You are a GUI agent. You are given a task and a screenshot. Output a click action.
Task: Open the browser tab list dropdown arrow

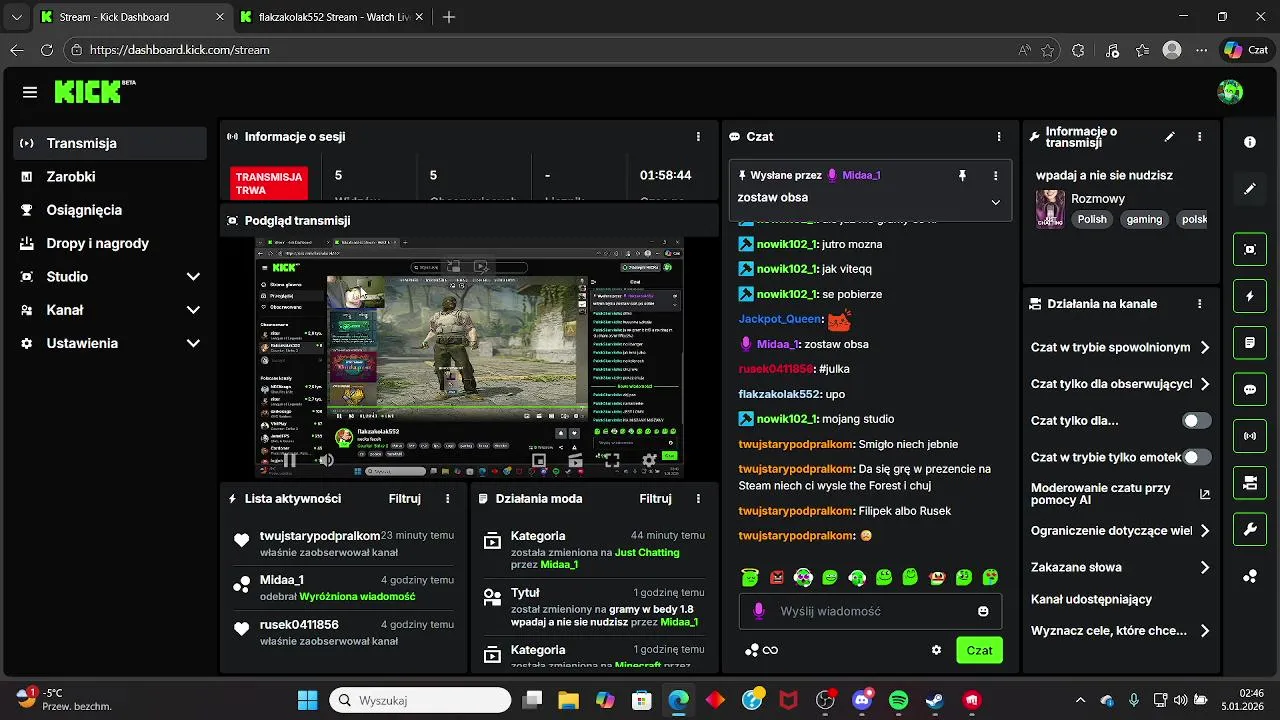click(x=16, y=17)
